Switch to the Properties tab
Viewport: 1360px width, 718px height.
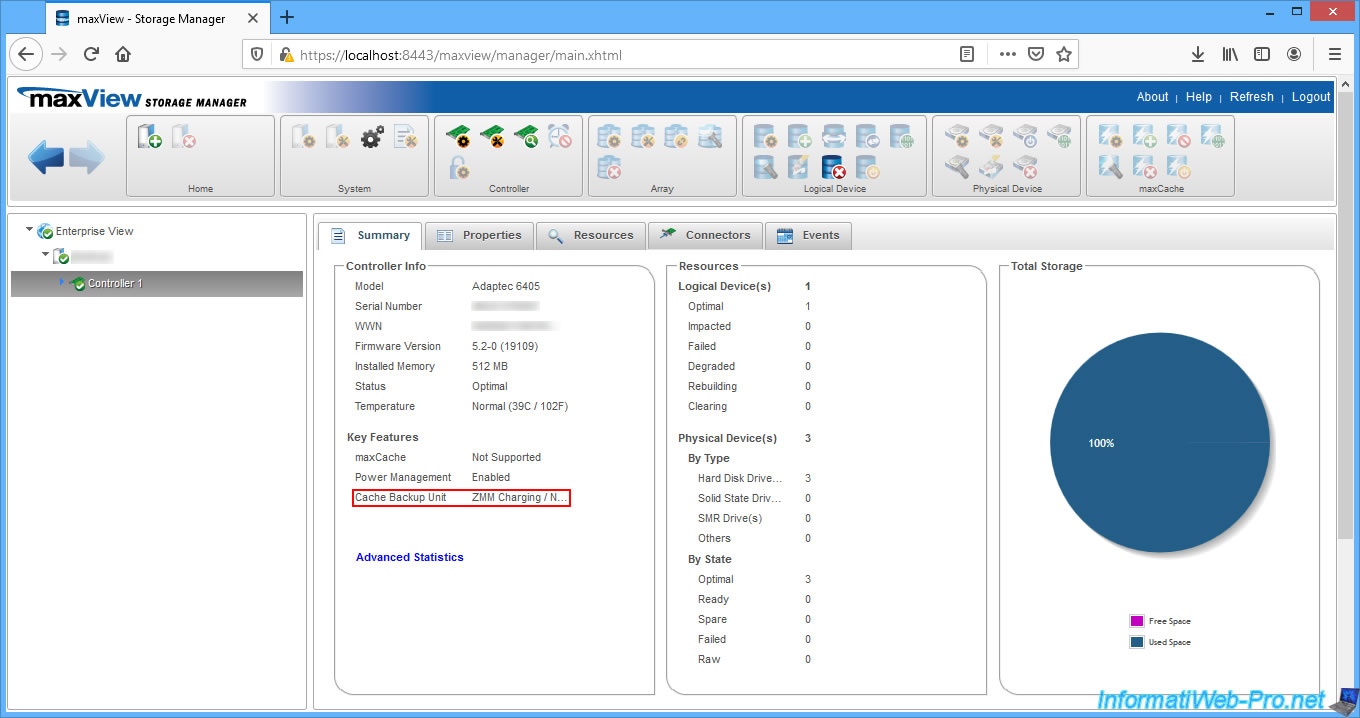tap(479, 236)
